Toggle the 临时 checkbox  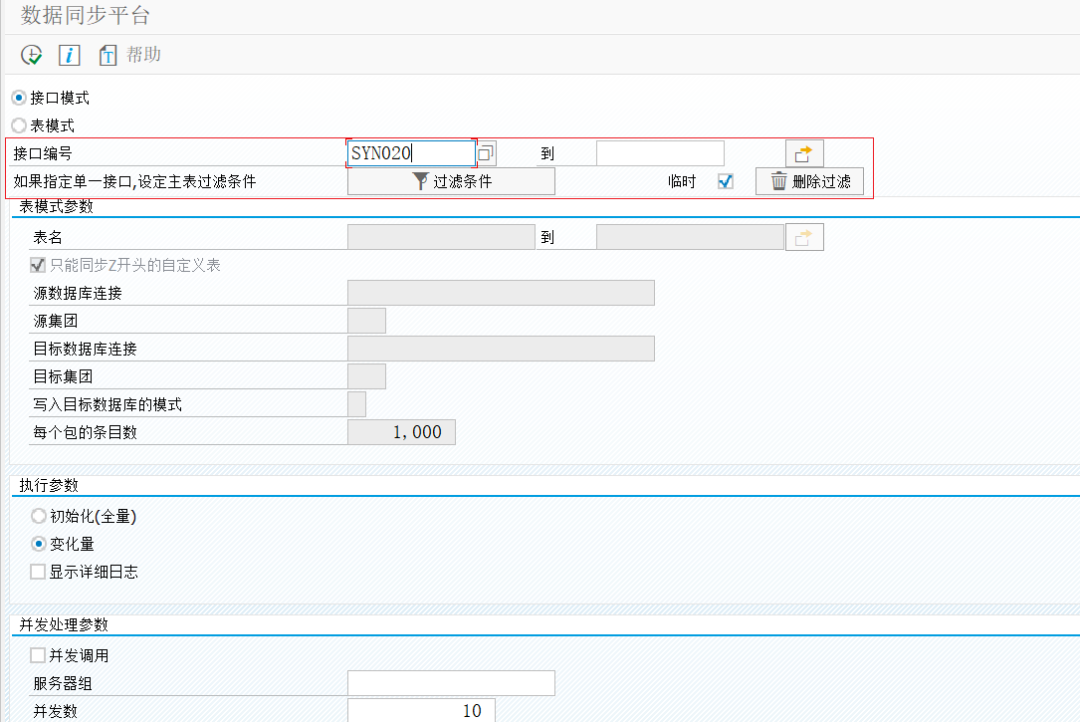(725, 181)
